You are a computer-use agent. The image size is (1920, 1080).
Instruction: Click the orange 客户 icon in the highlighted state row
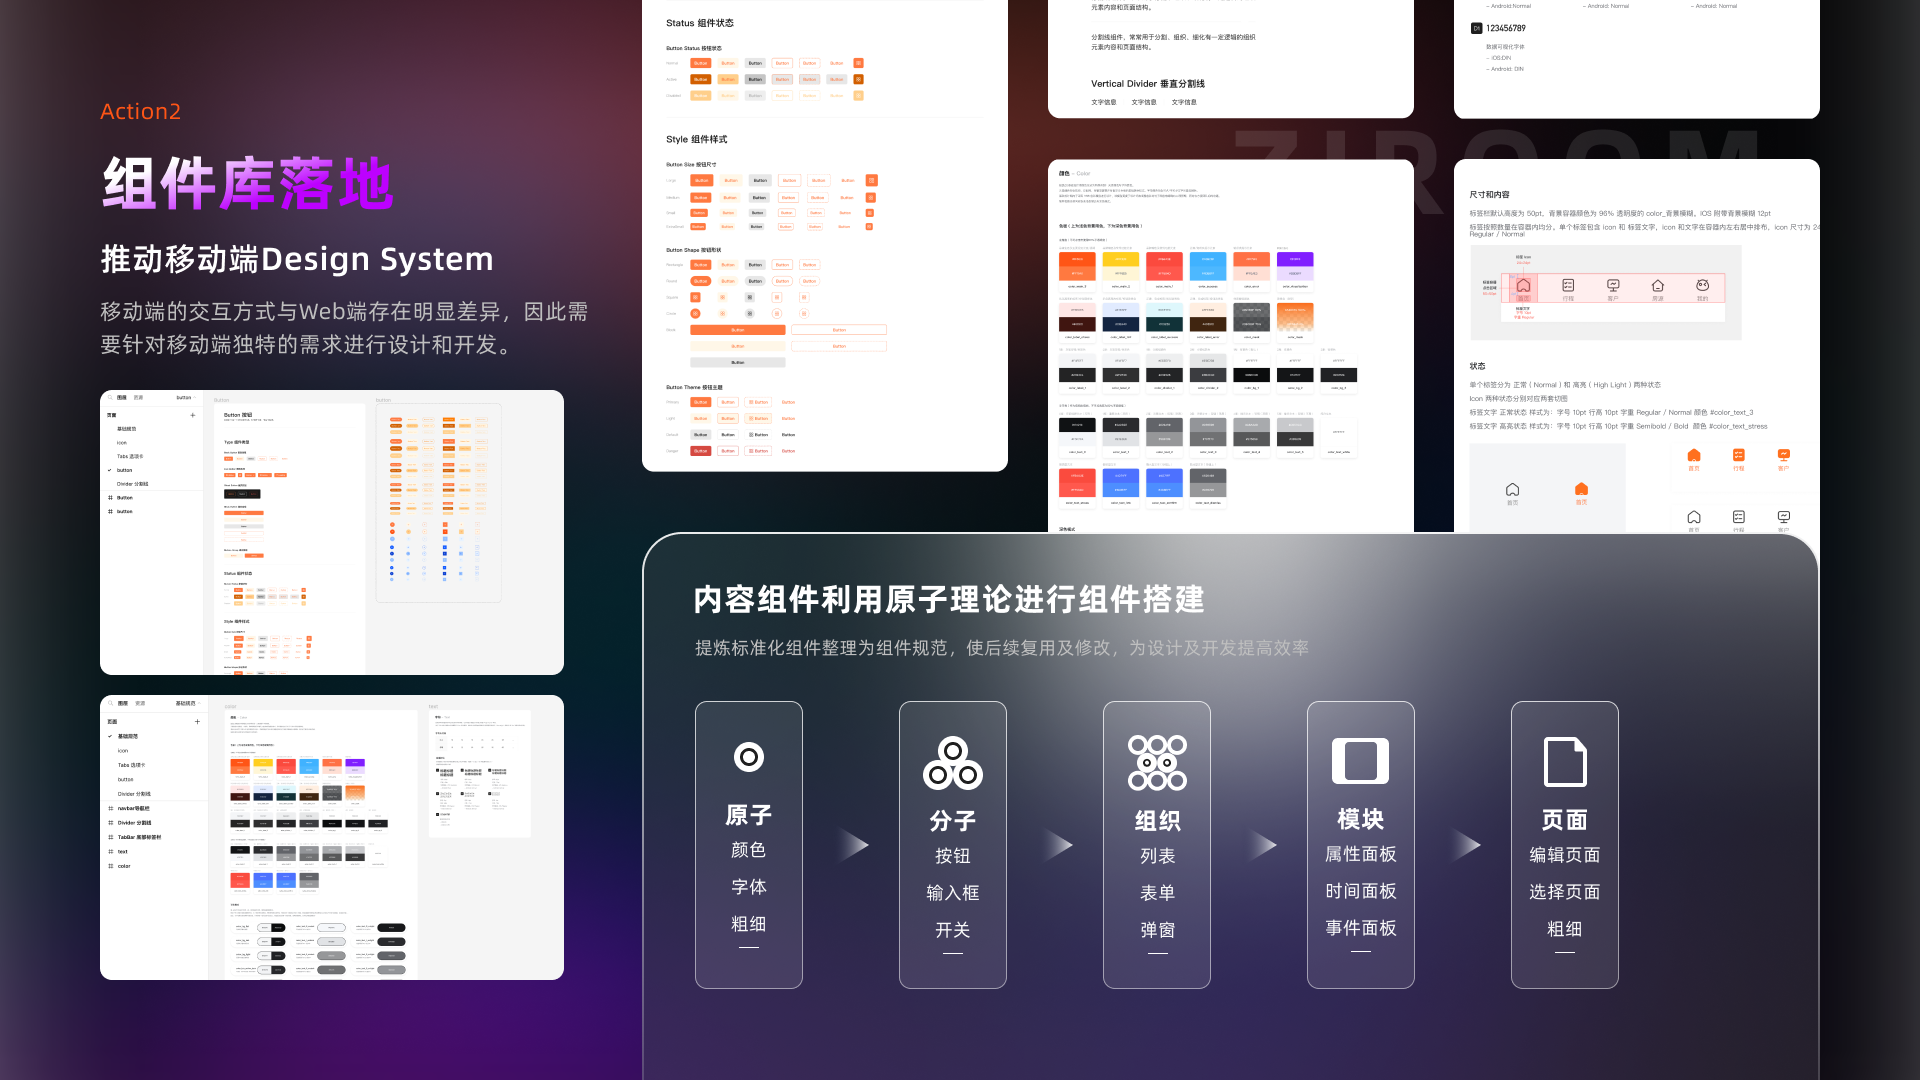1784,455
